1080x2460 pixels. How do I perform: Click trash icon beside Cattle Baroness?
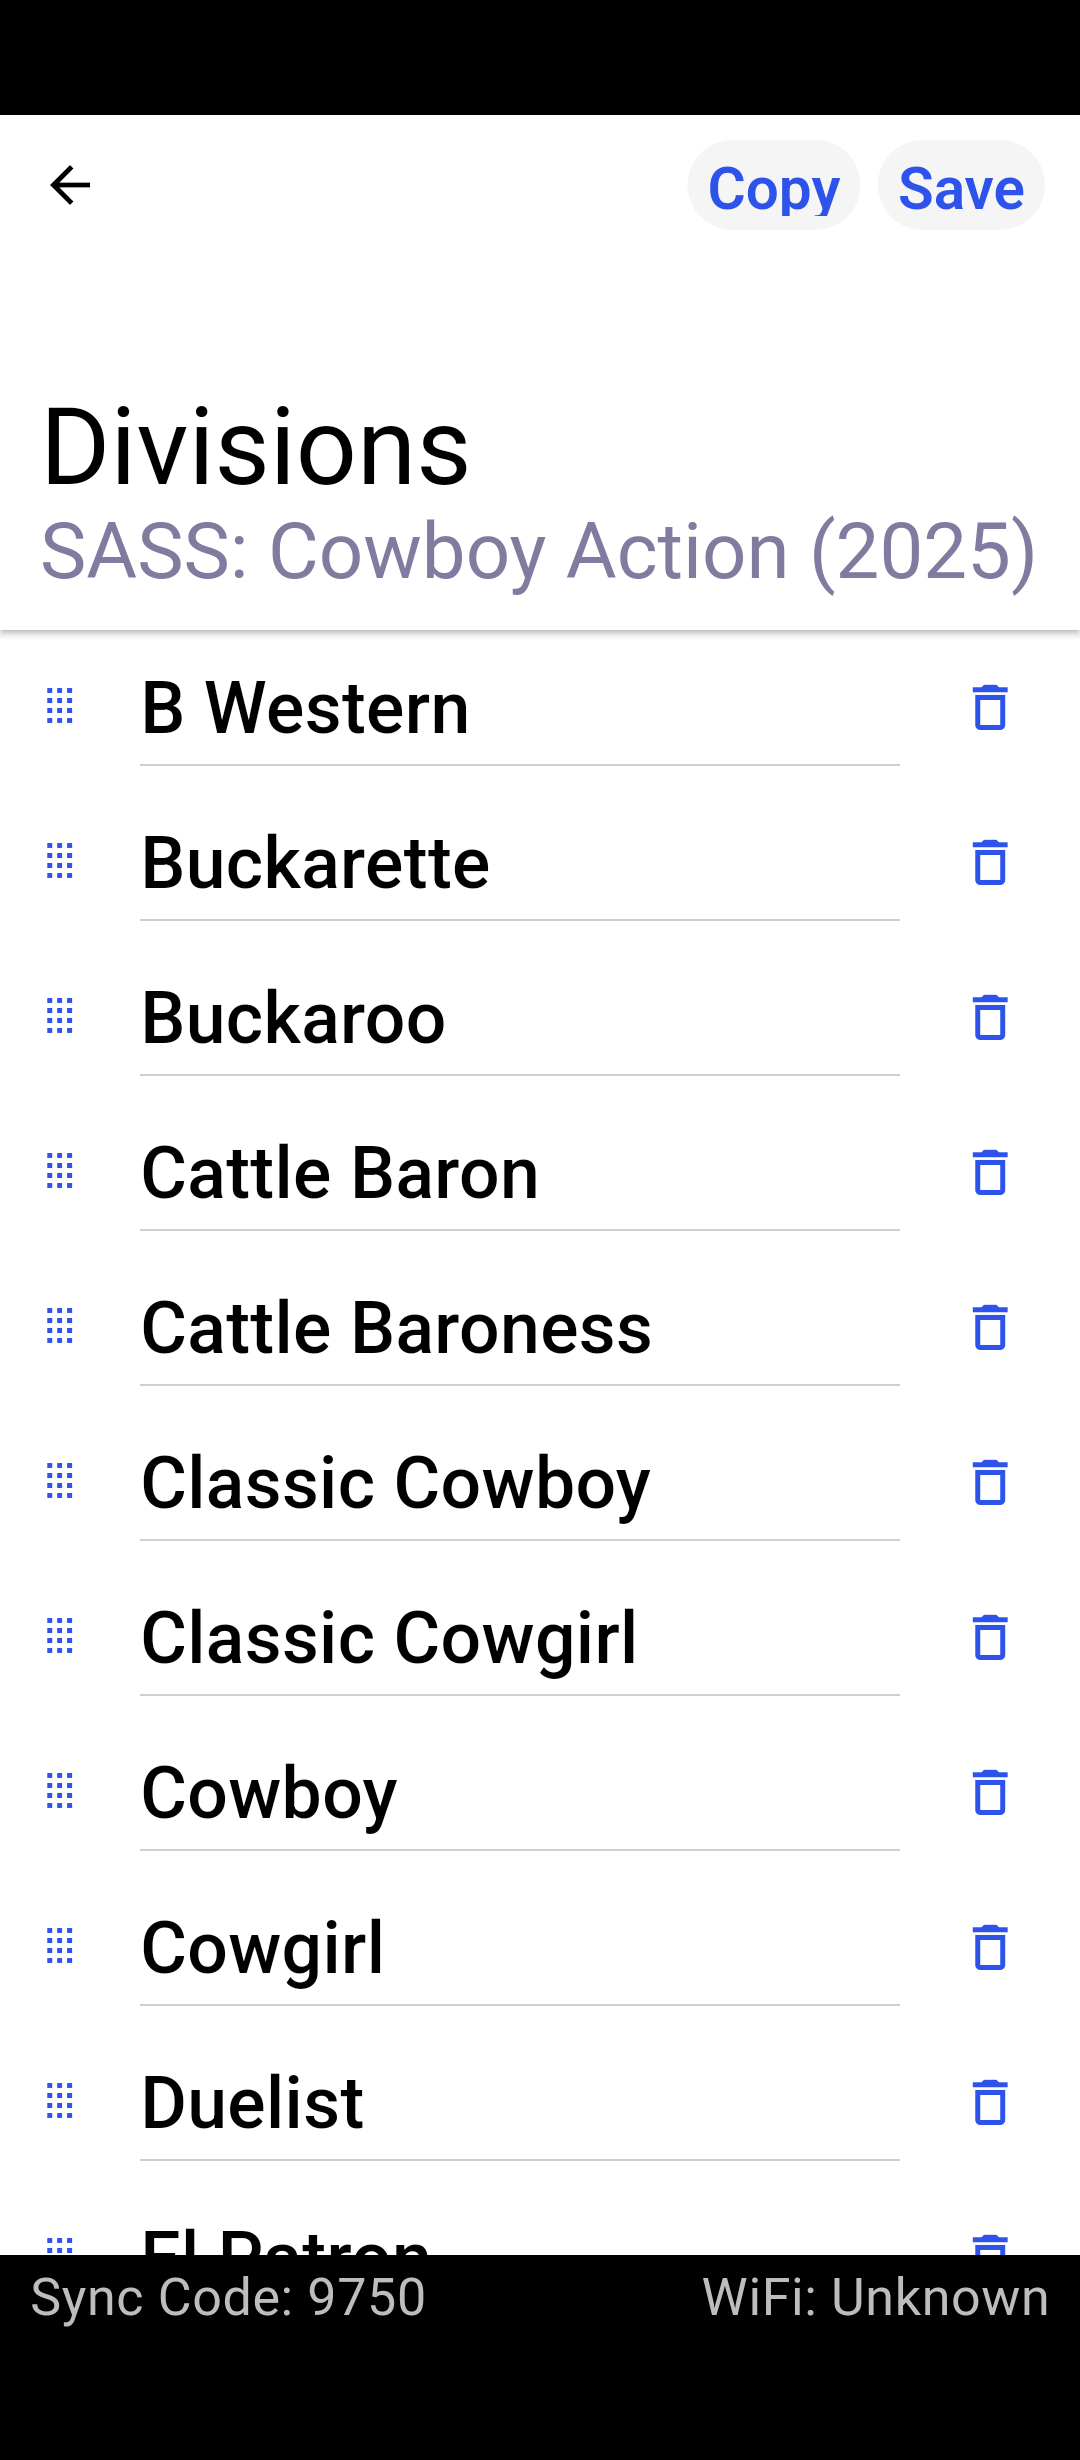tap(990, 1327)
